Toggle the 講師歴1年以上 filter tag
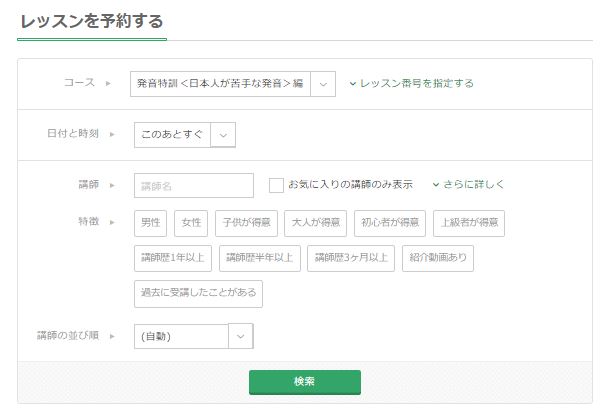The width and height of the screenshot is (610, 418). (173, 258)
